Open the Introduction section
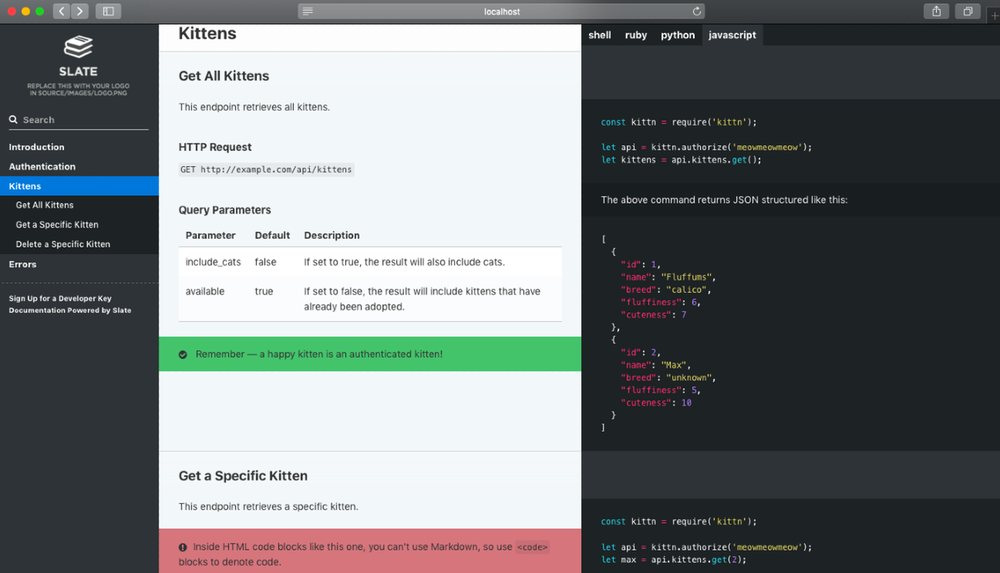The height and width of the screenshot is (573, 1000). 37,147
